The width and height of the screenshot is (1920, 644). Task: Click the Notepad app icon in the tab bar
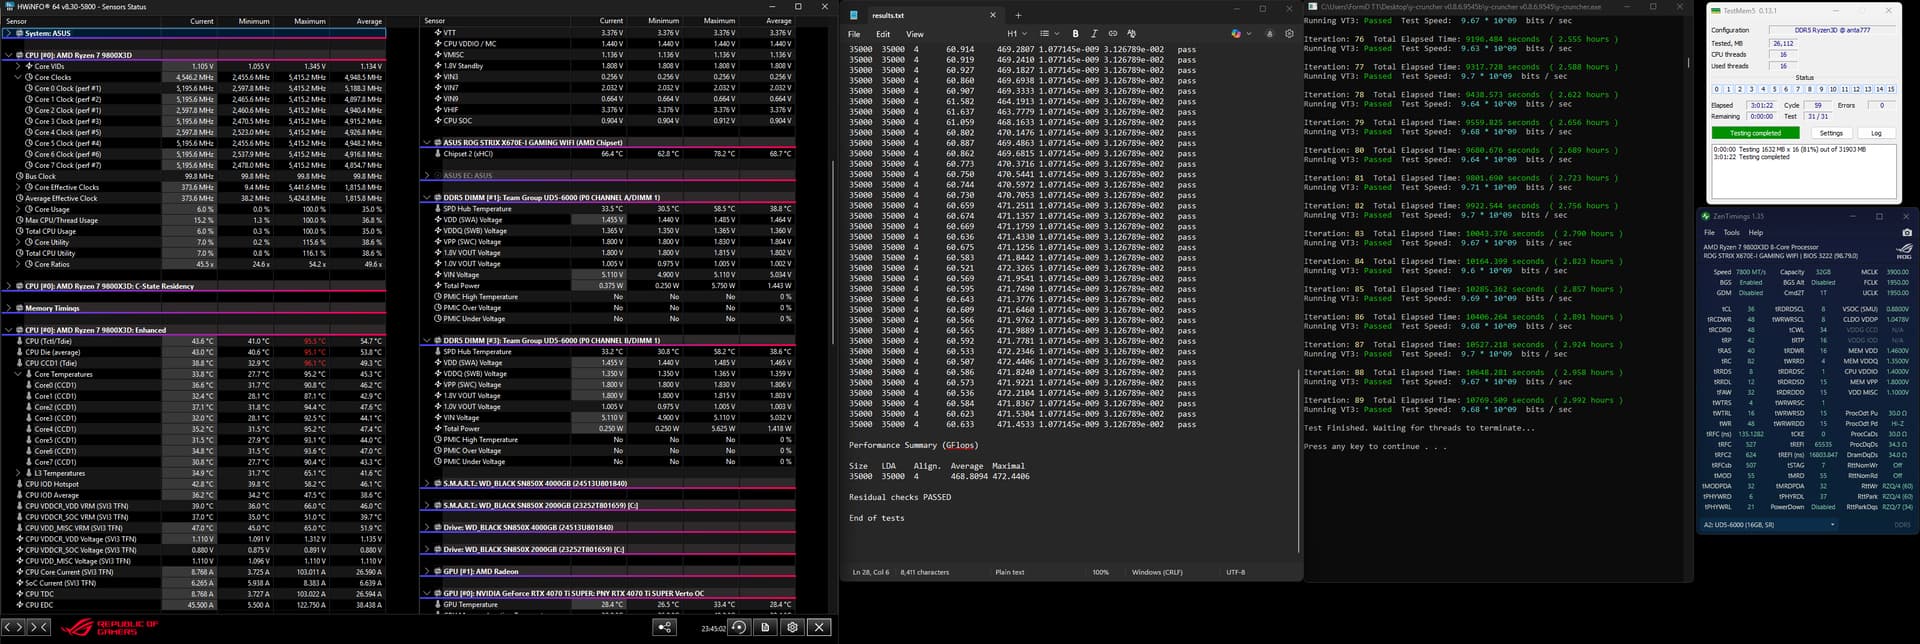[x=853, y=15]
